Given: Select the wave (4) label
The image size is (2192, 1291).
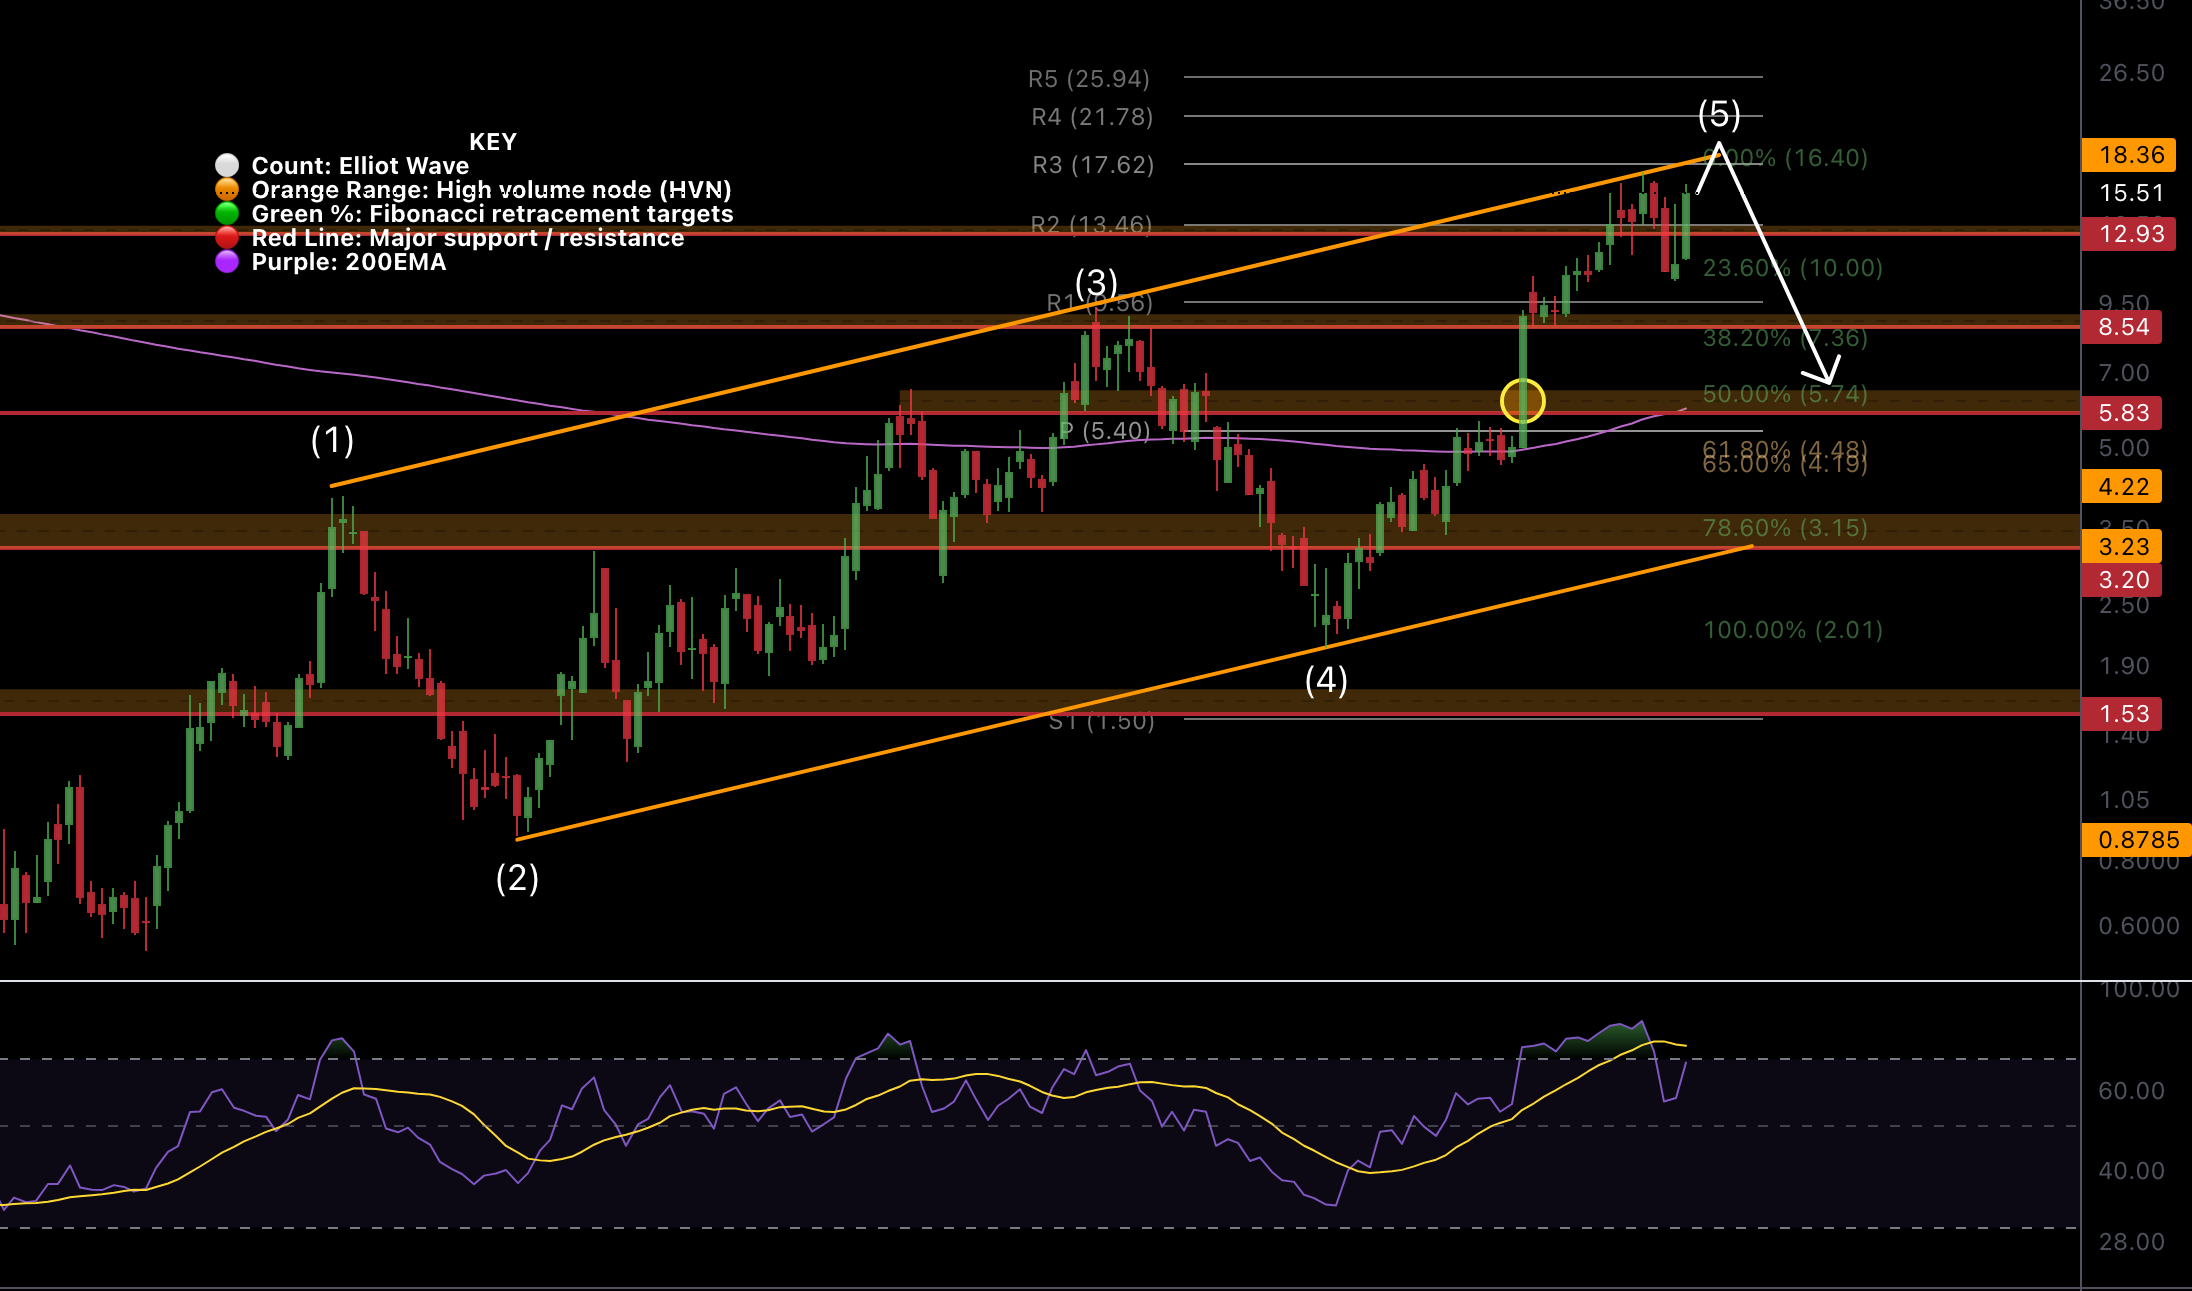Looking at the screenshot, I should [x=1326, y=680].
